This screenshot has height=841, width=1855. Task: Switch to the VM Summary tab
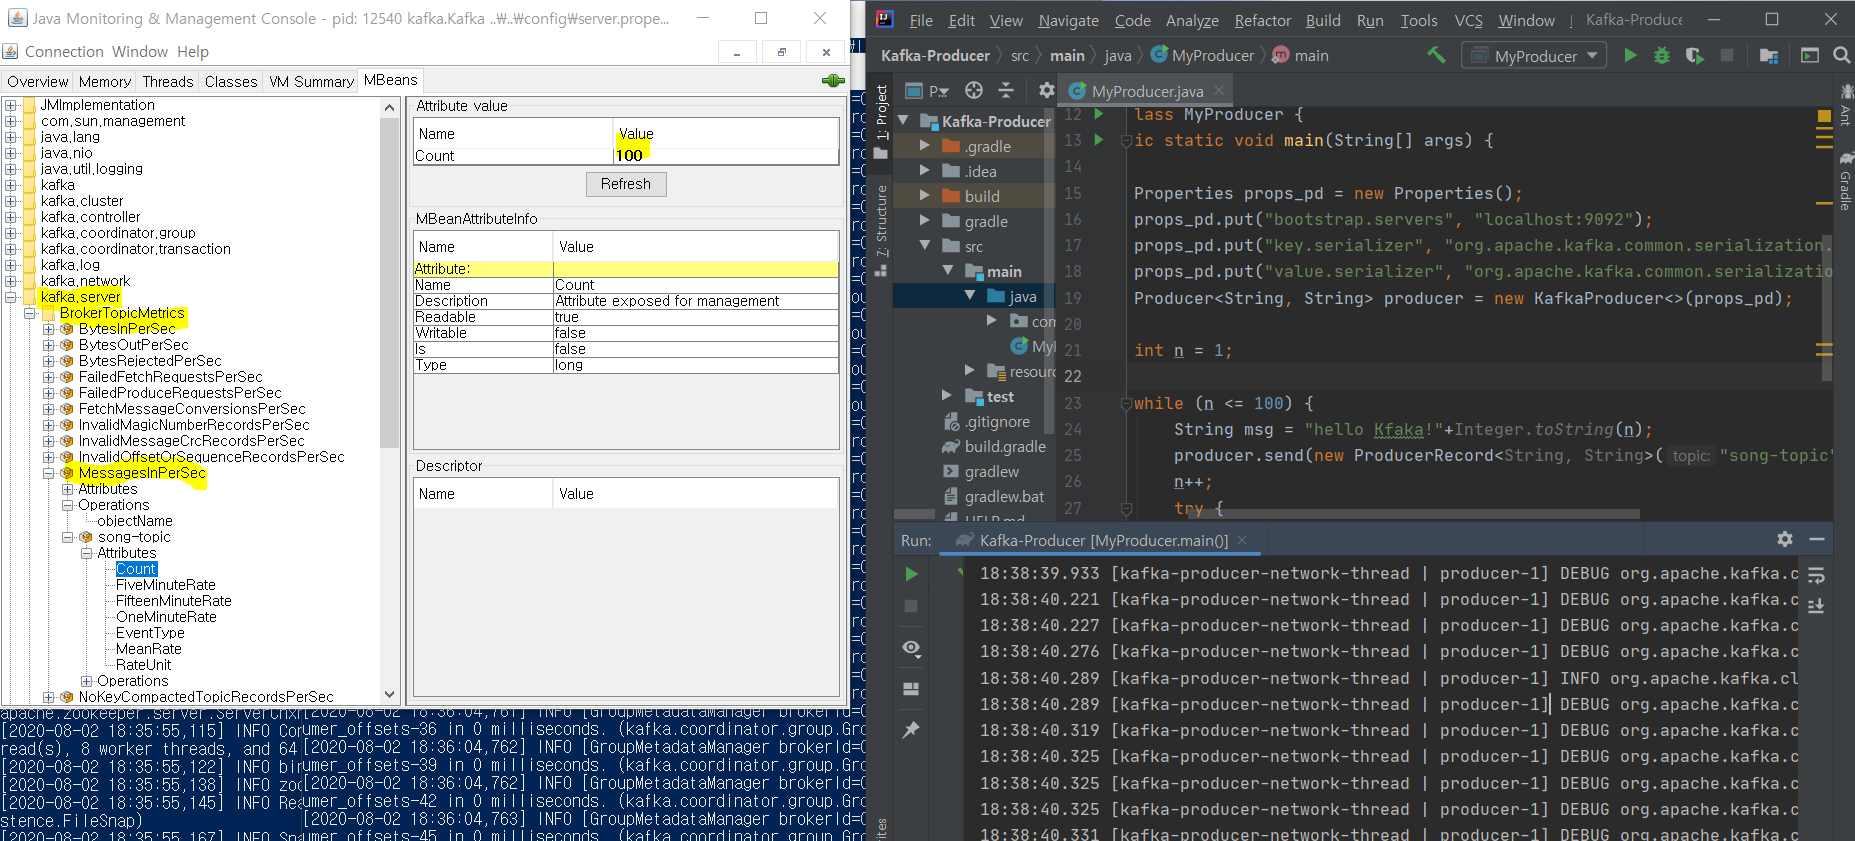[311, 82]
